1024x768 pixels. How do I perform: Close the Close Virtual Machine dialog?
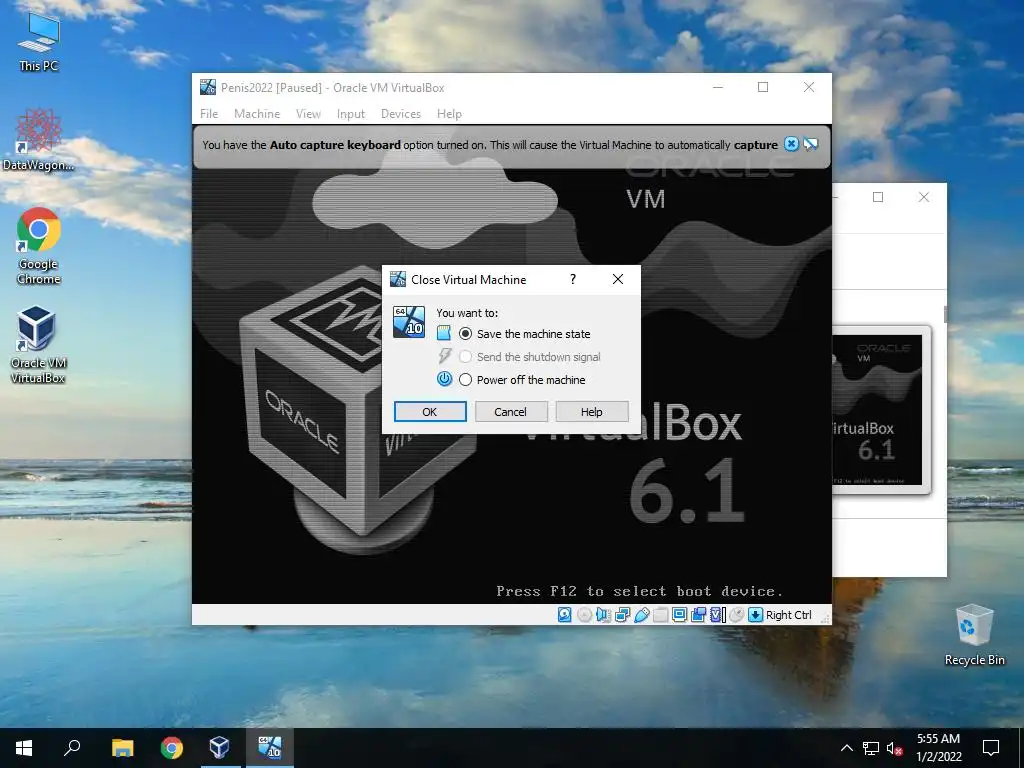coord(618,280)
